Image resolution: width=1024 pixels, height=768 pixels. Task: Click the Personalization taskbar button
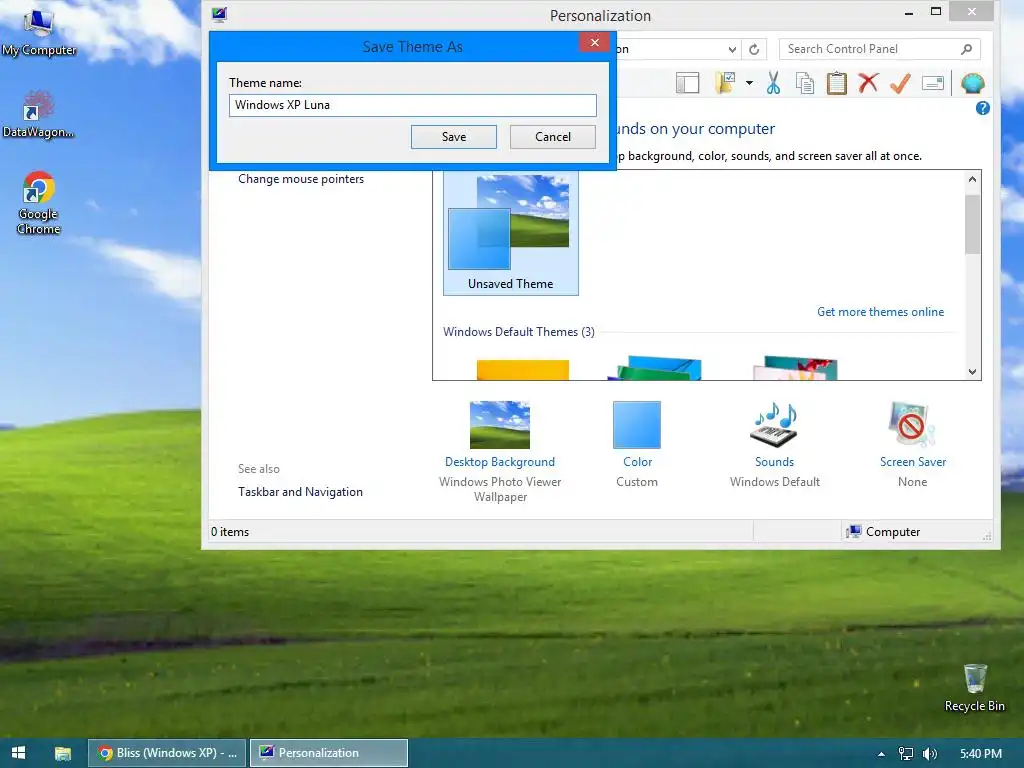point(329,753)
